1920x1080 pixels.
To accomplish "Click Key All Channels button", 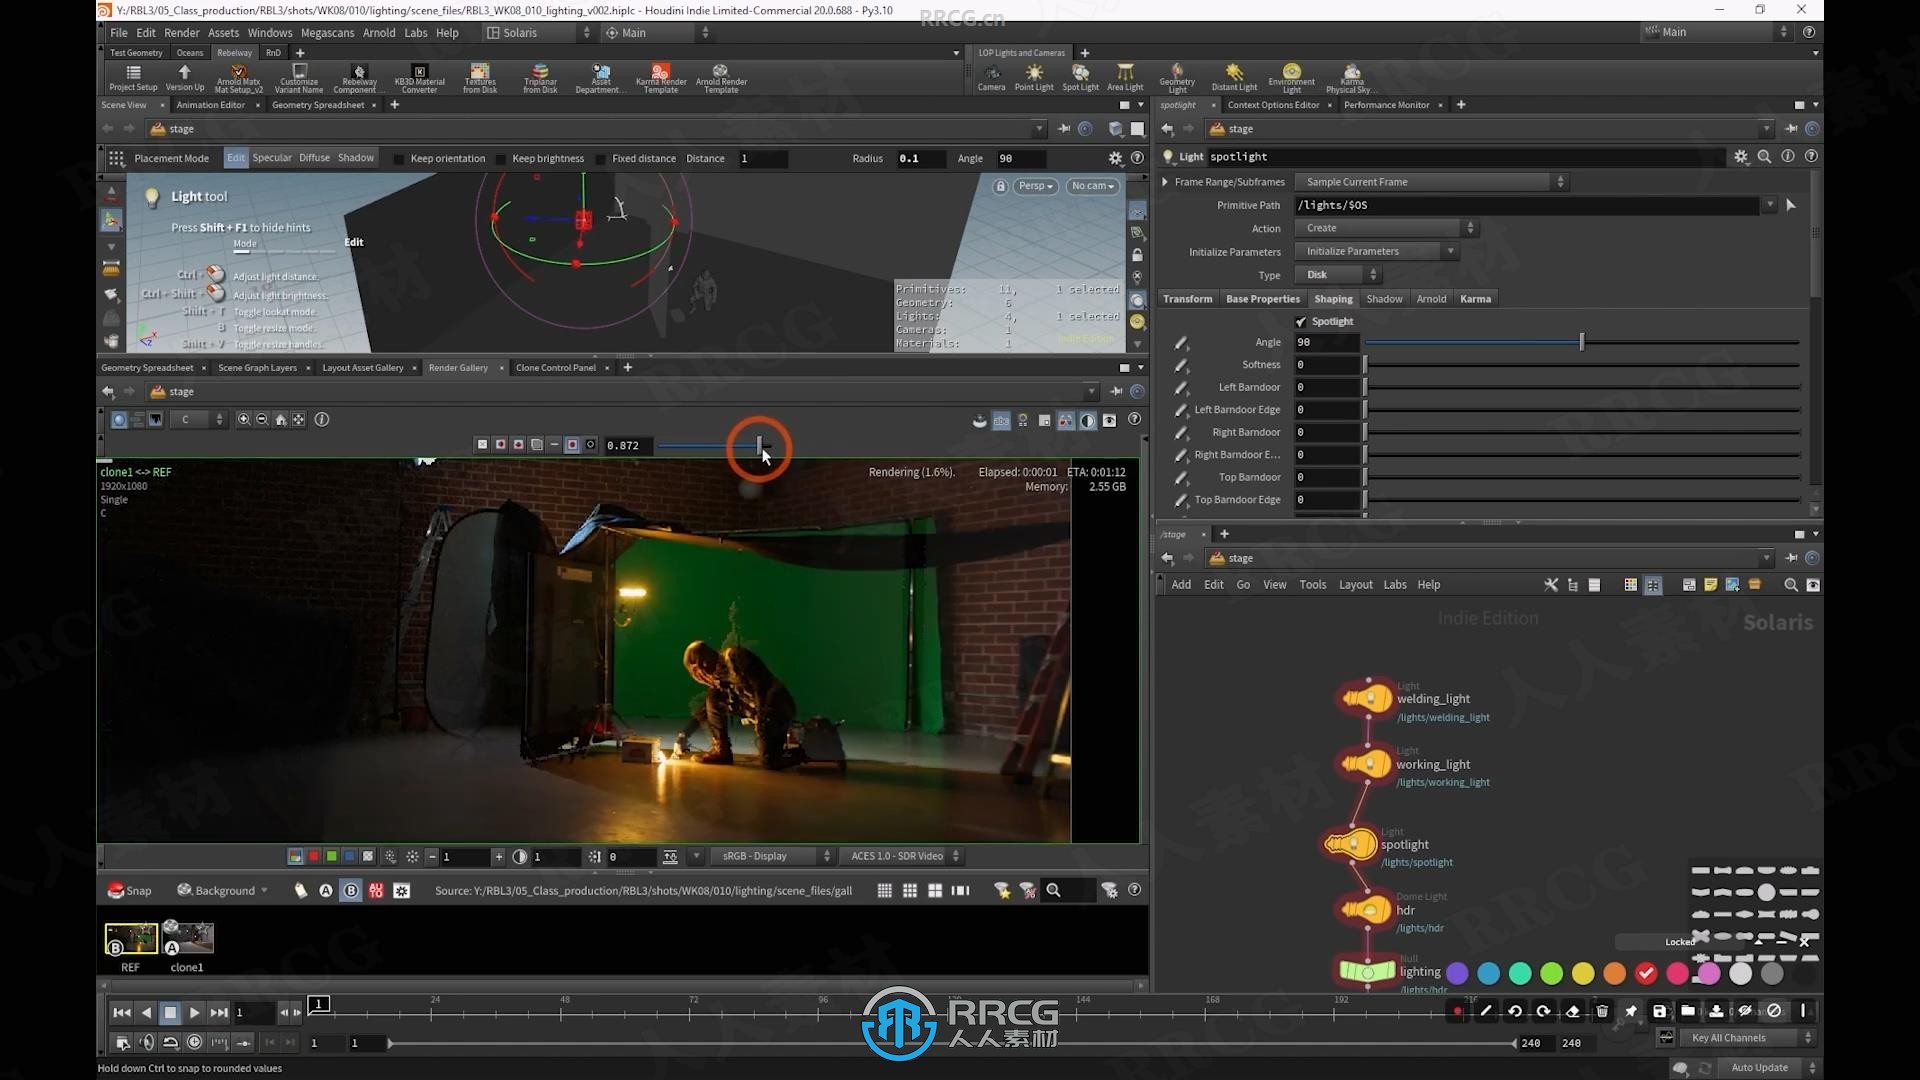I will click(x=1749, y=1038).
